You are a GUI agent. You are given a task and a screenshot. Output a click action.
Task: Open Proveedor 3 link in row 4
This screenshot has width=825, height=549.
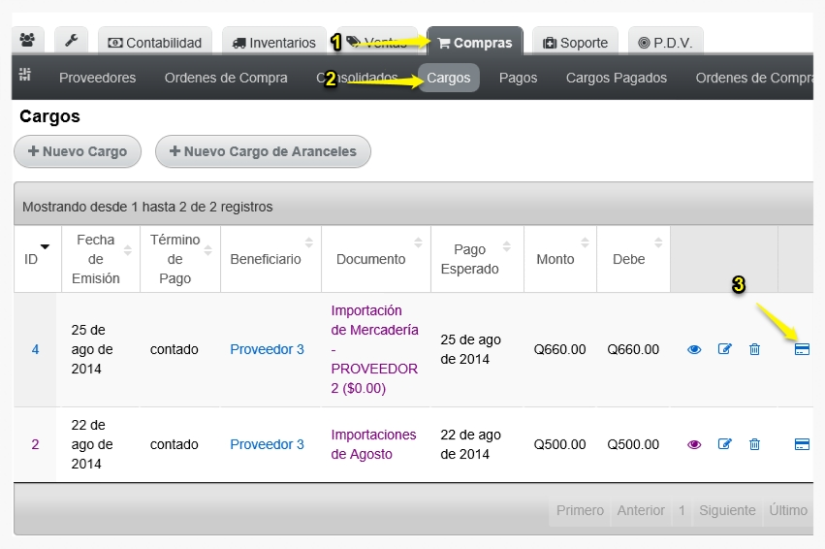[267, 349]
